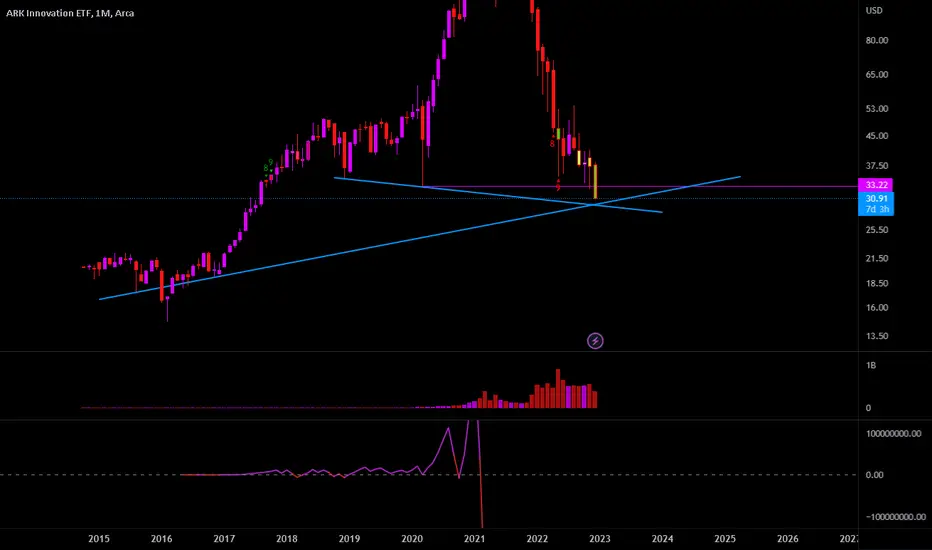This screenshot has width=932, height=550.
Task: Click the 2016 label on time axis
Action: (x=162, y=539)
